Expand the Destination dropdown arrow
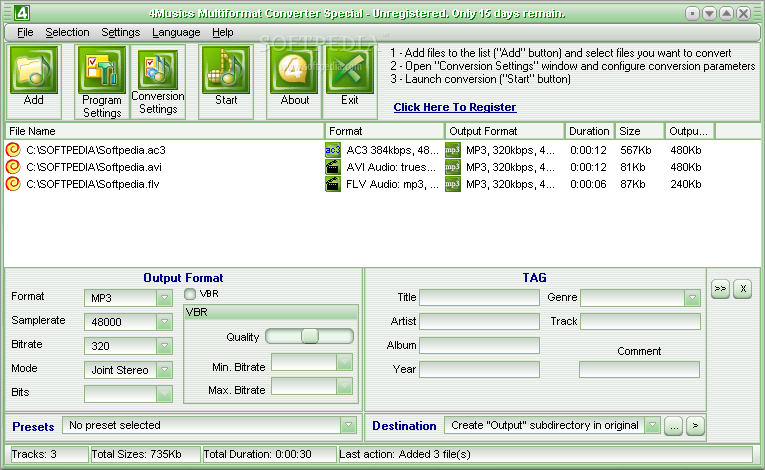Screen dimensions: 765x470 652,425
